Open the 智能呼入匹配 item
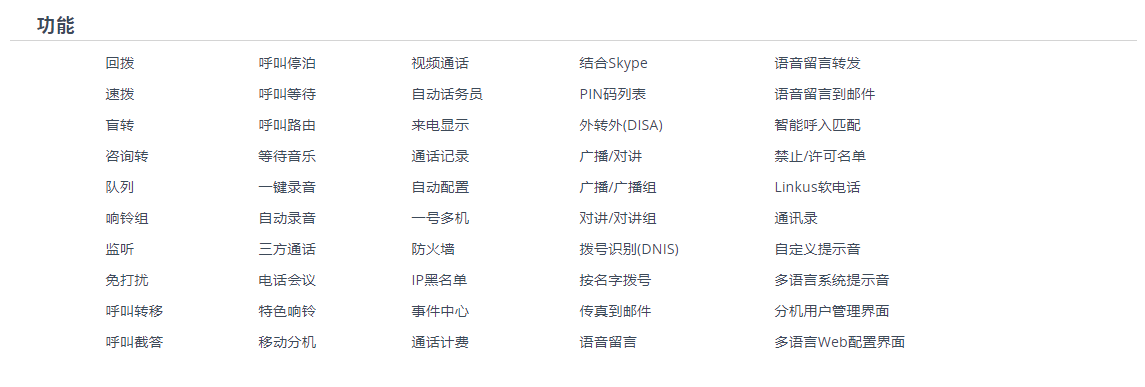Viewport: 1145px width, 387px height. click(818, 126)
